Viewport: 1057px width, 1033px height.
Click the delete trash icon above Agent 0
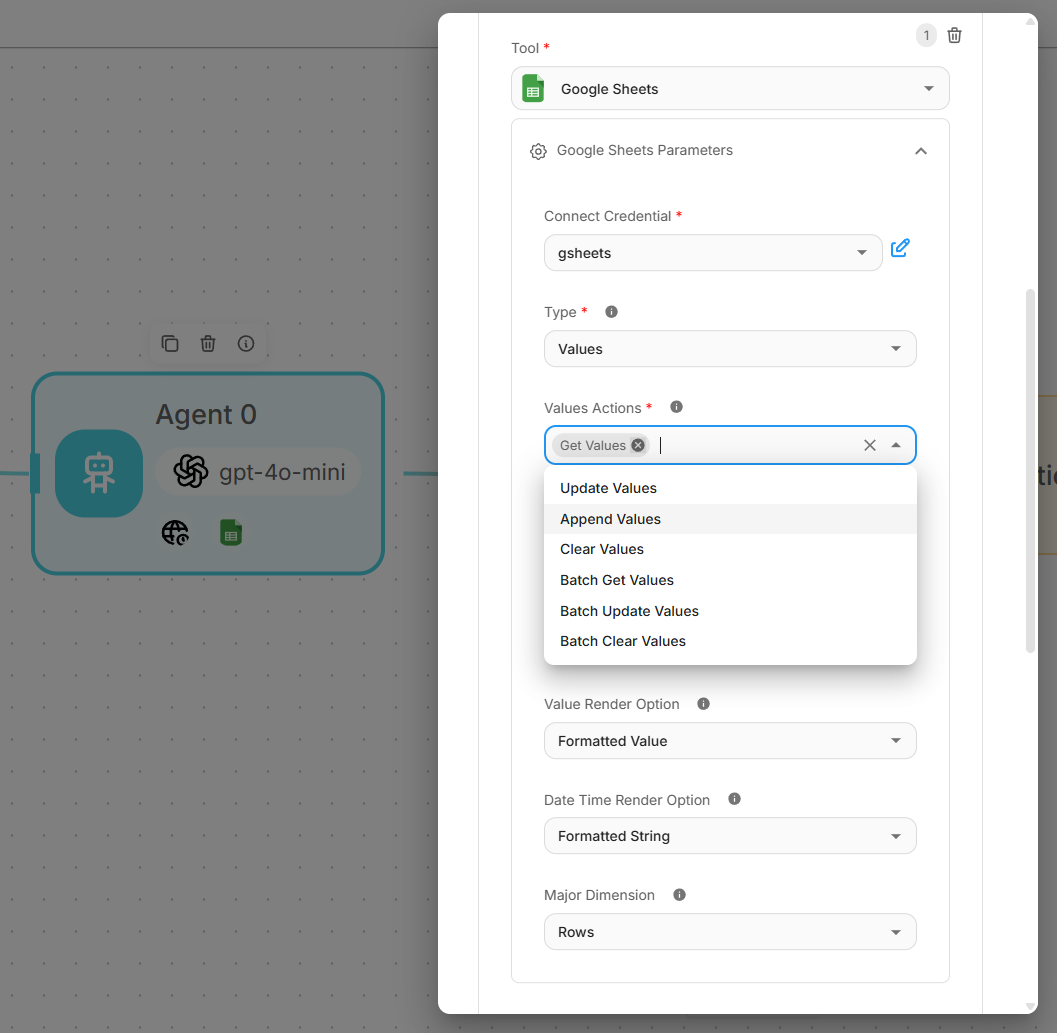tap(208, 344)
